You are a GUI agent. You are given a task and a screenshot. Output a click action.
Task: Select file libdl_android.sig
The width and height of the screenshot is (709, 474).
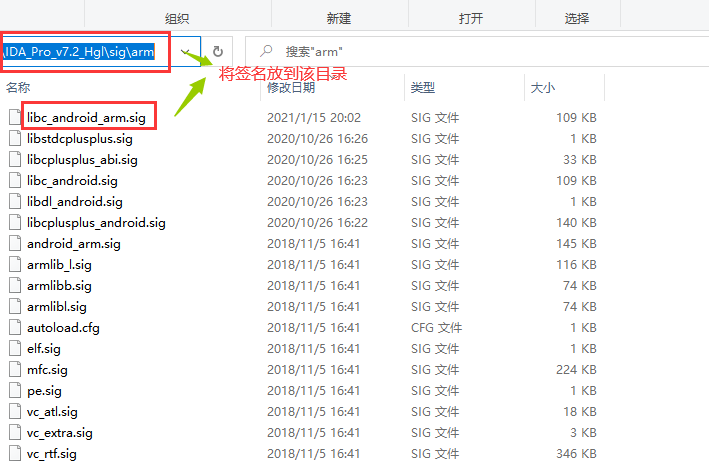75,202
